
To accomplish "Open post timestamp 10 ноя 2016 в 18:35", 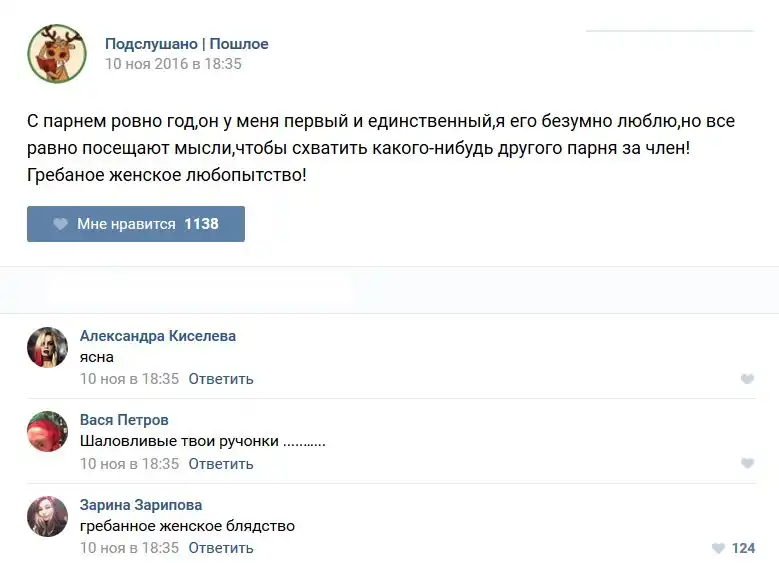I will (x=174, y=64).
